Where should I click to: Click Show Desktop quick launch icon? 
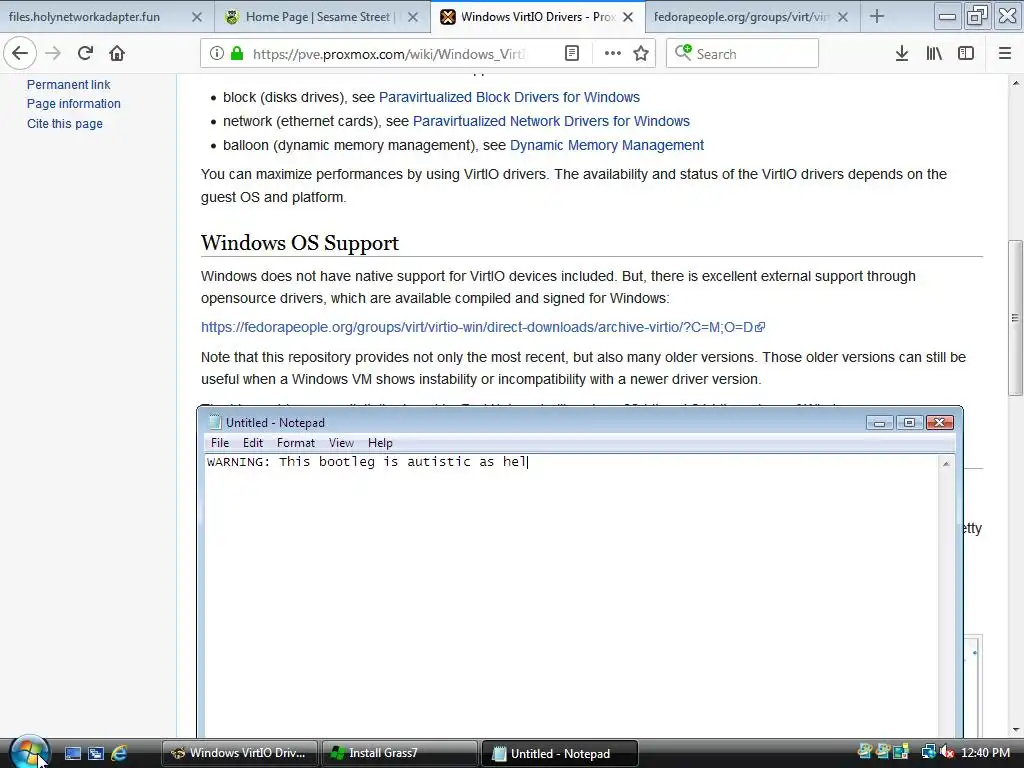pyautogui.click(x=72, y=754)
